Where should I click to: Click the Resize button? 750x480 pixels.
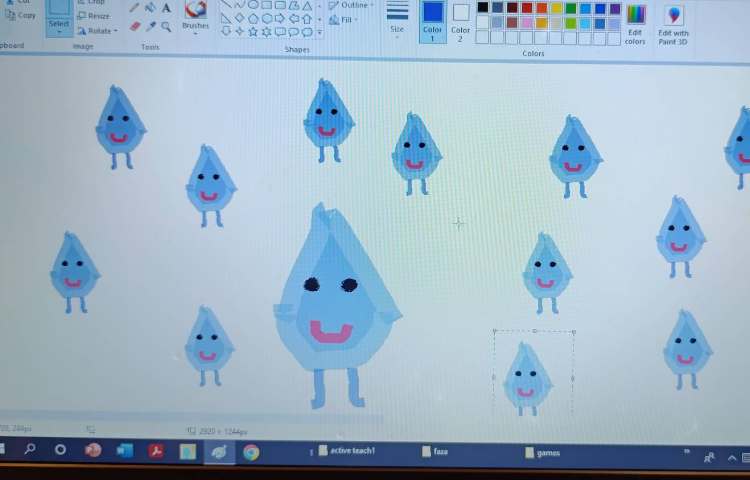click(94, 16)
